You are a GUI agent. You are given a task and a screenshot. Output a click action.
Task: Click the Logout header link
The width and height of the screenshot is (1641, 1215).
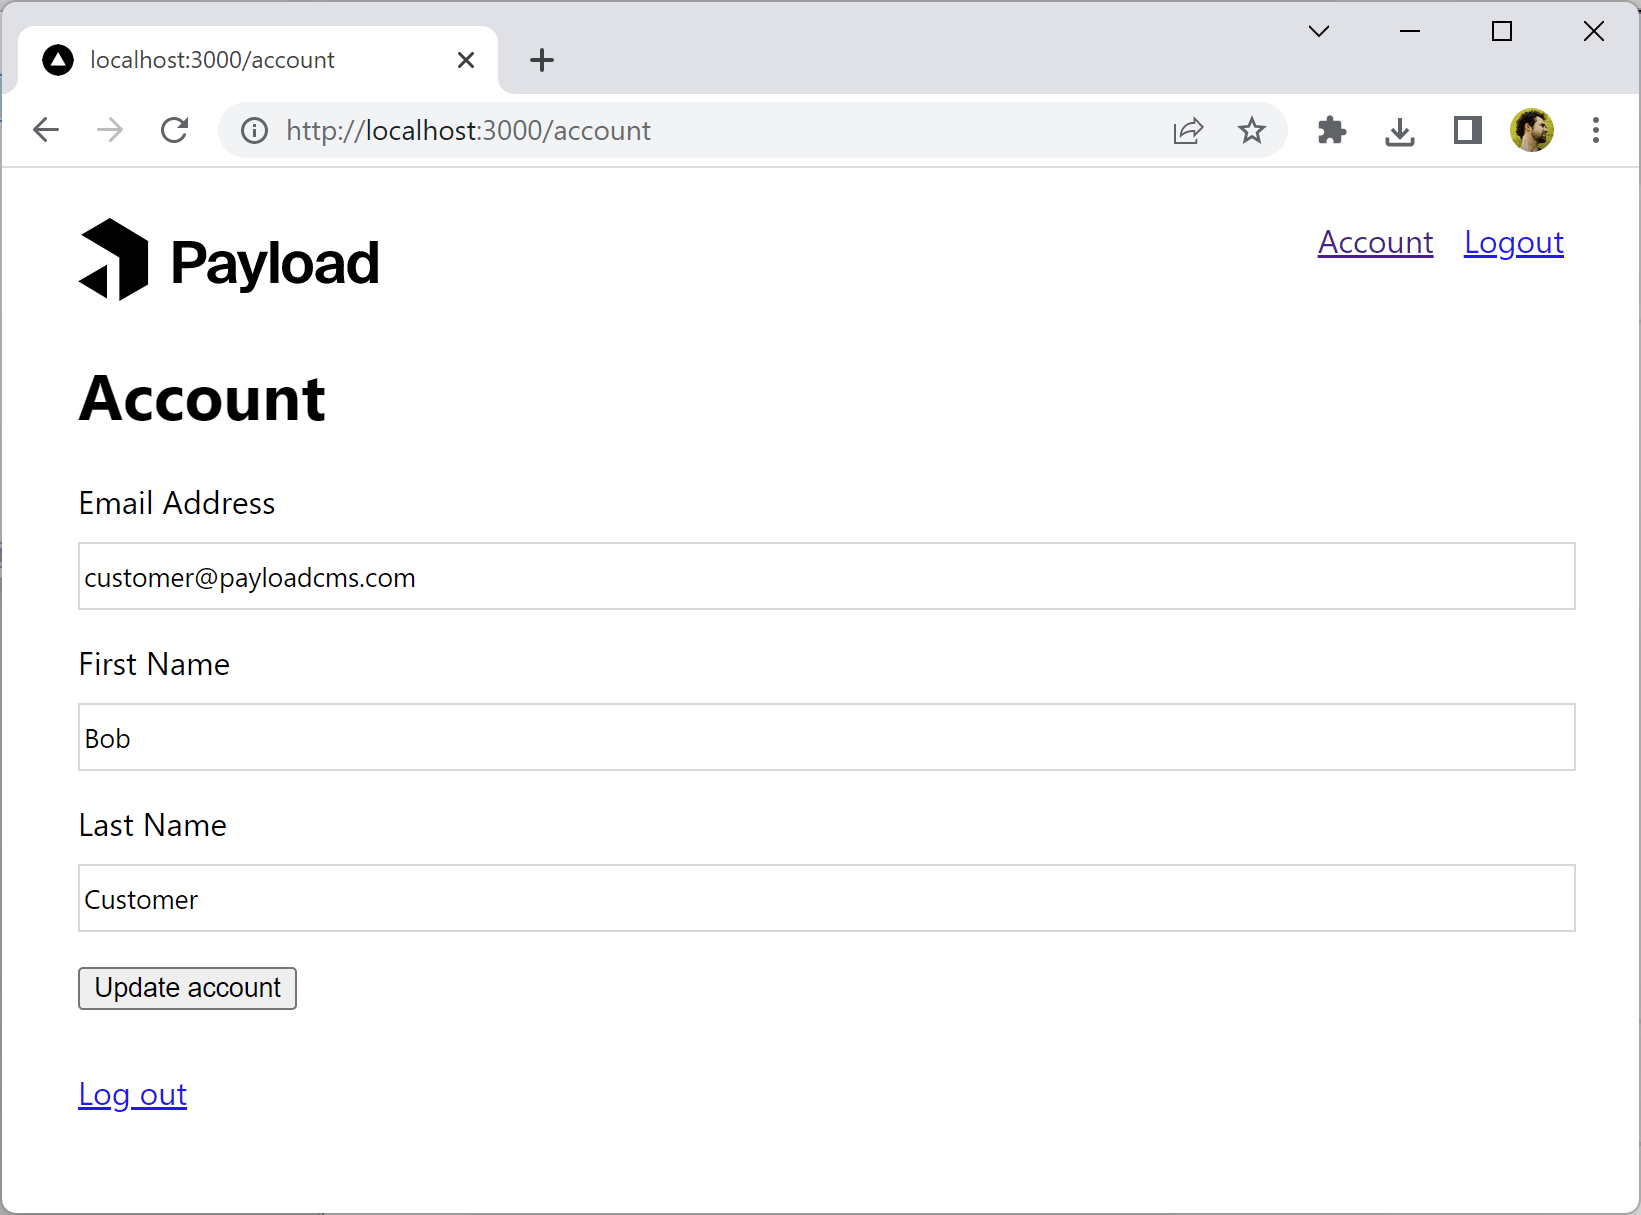(1514, 243)
